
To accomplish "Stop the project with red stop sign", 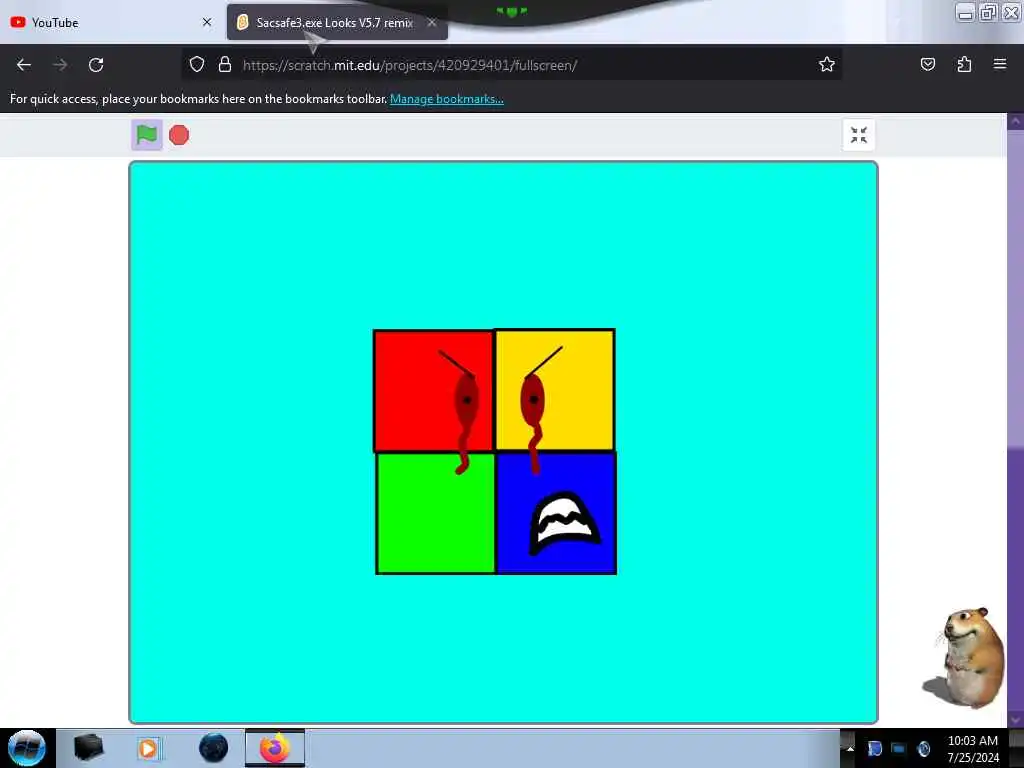I will tap(179, 135).
